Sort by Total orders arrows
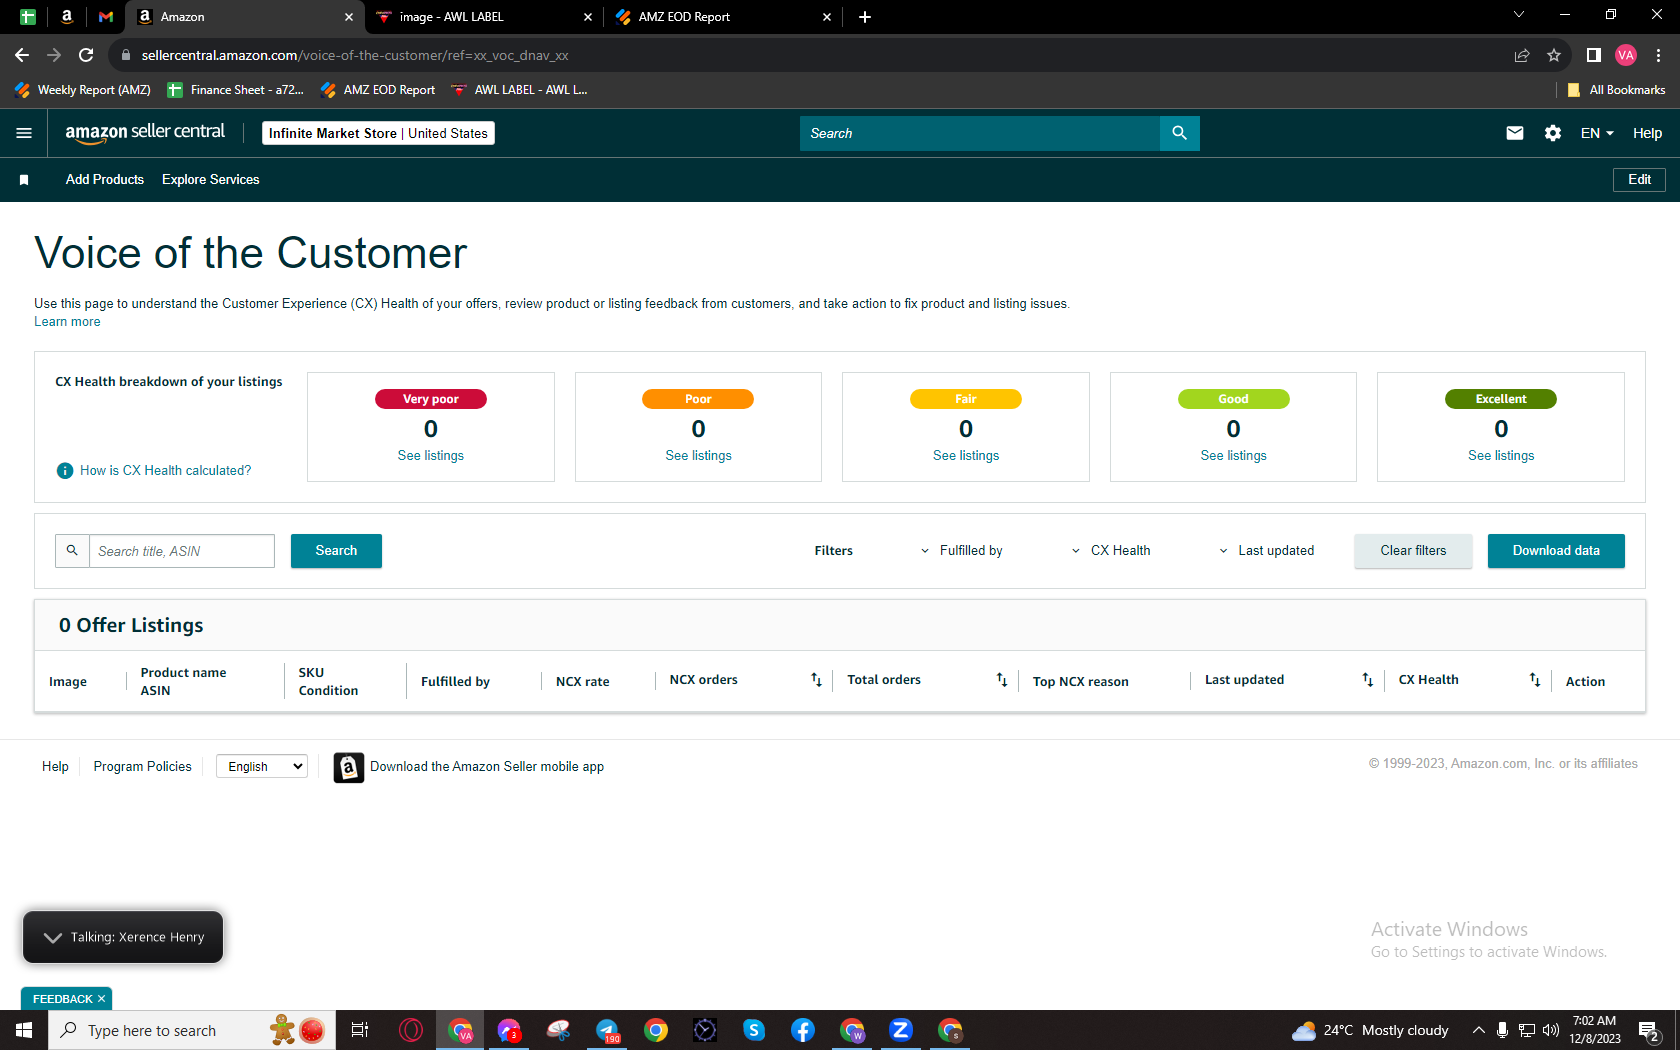Image resolution: width=1680 pixels, height=1050 pixels. point(1001,680)
